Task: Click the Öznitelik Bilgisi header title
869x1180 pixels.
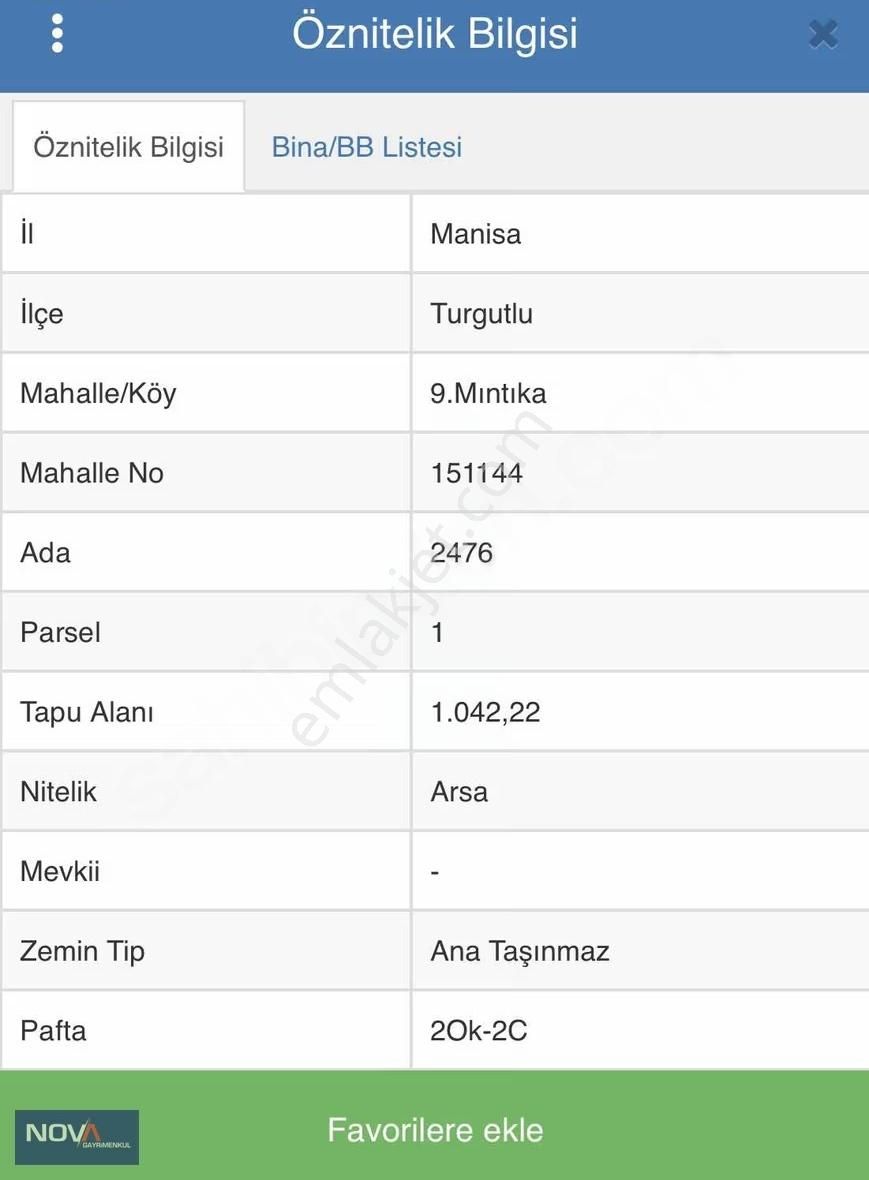Action: [x=435, y=34]
